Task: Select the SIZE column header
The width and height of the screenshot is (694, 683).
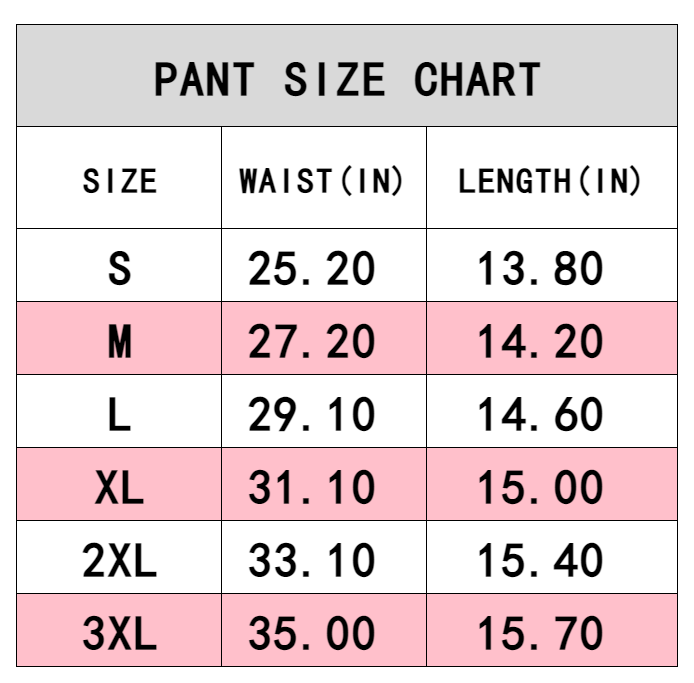Action: [120, 181]
